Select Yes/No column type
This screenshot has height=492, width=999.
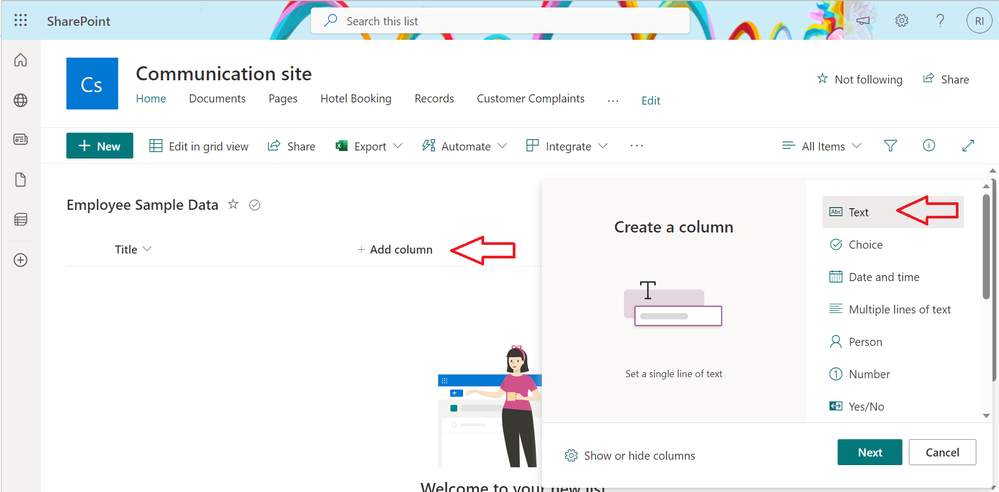893,407
